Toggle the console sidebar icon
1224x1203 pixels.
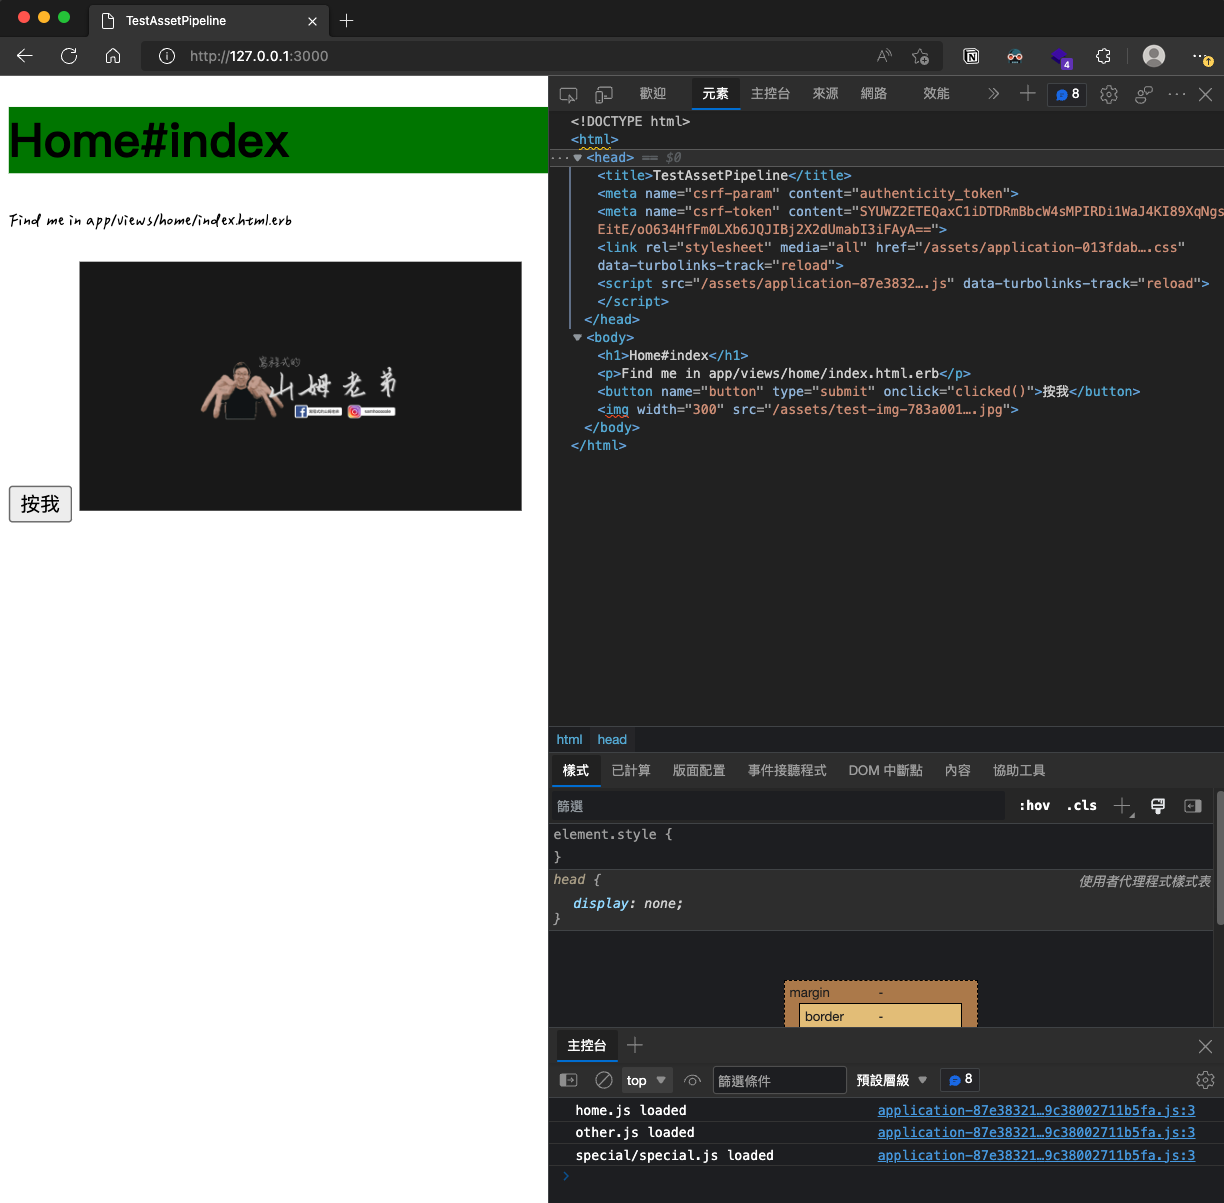569,1080
